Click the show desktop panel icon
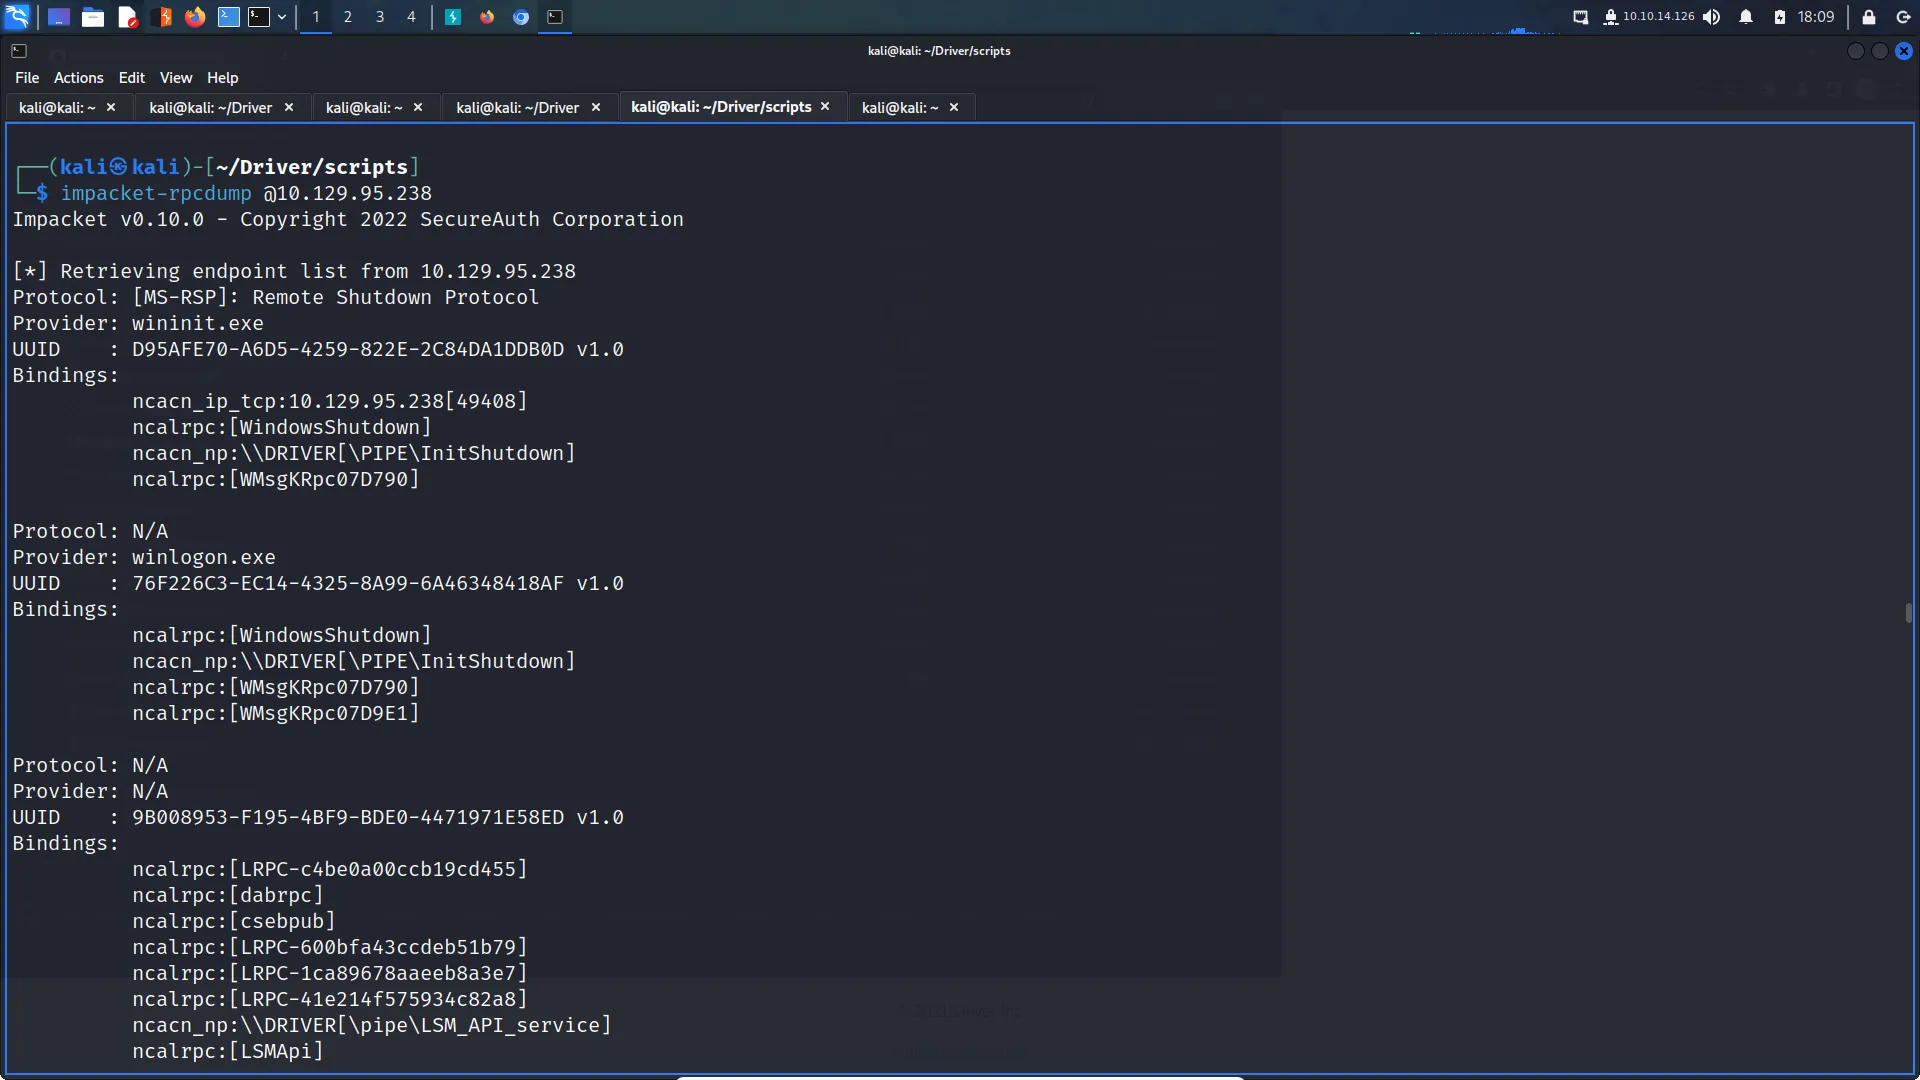This screenshot has height=1080, width=1920. [59, 17]
